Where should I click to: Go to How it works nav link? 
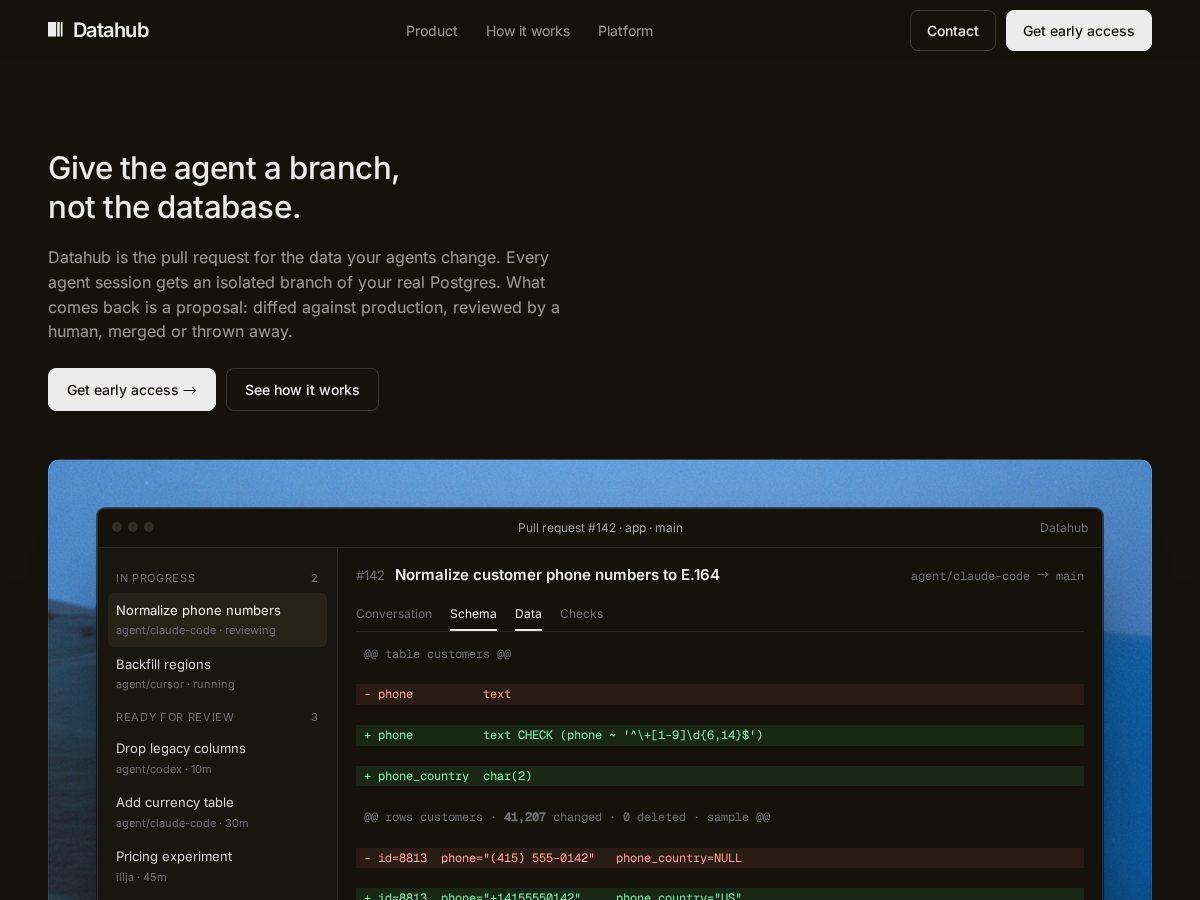(528, 31)
